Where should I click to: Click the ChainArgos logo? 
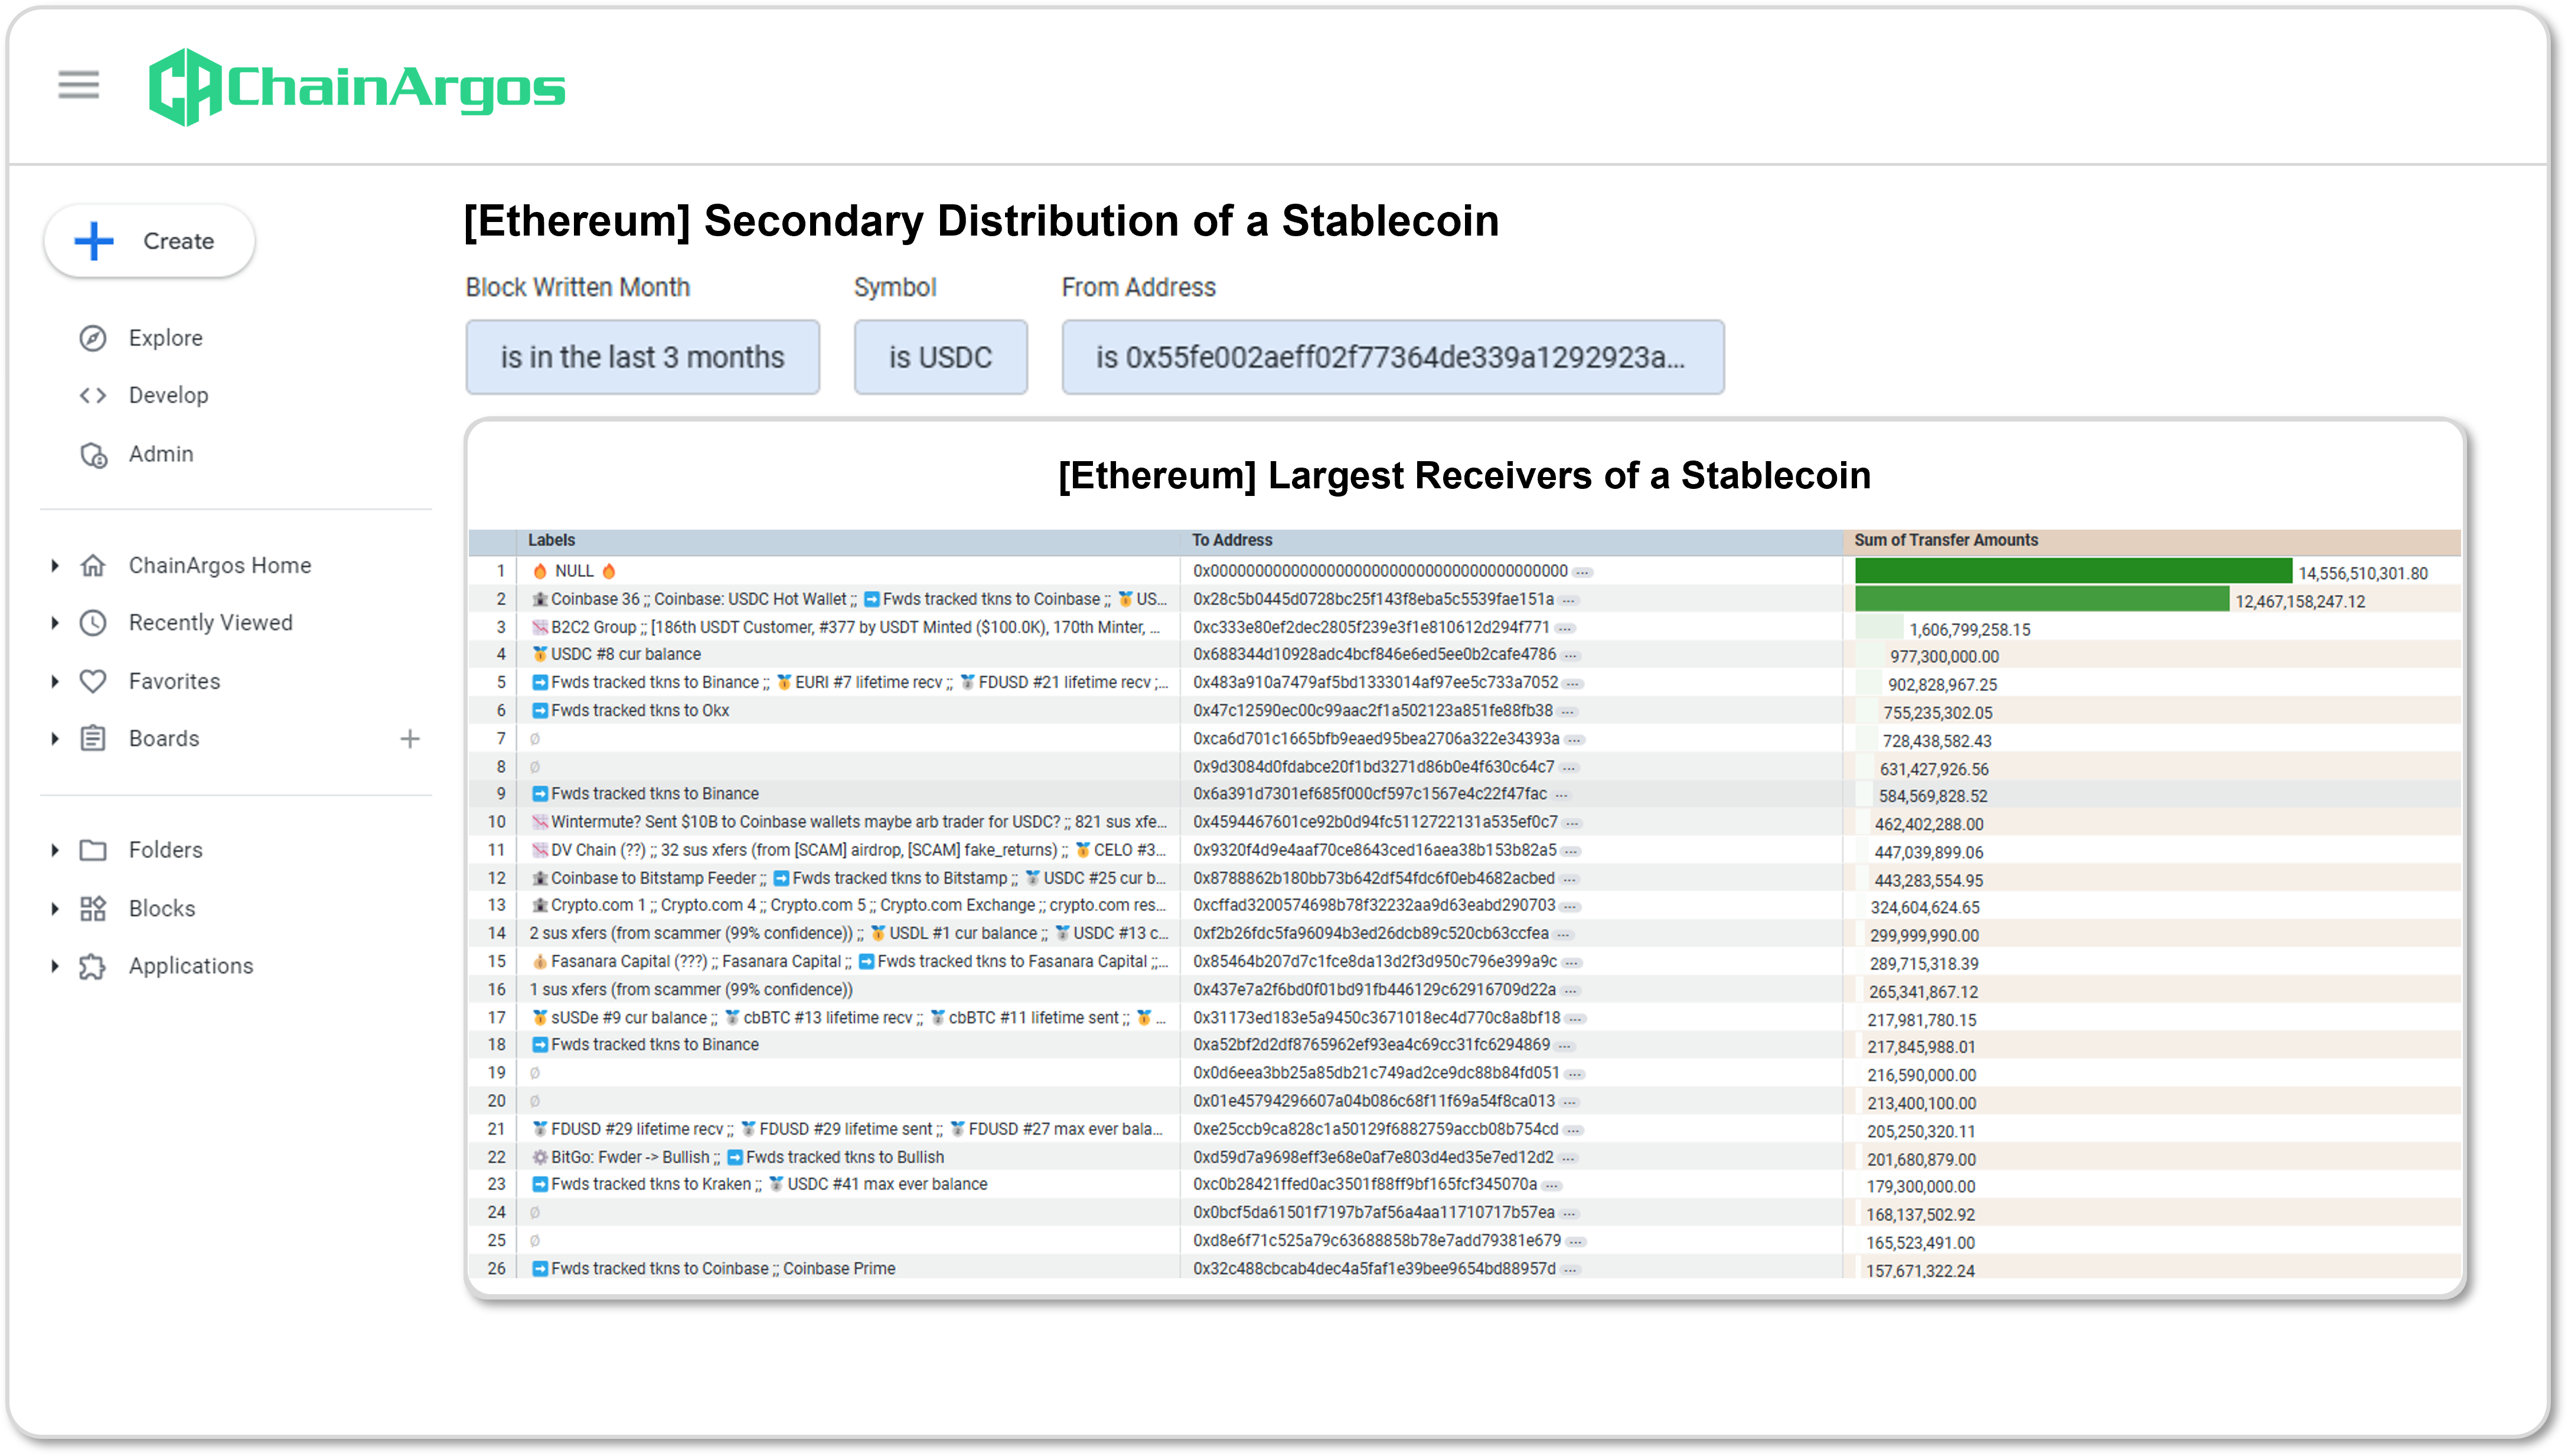[357, 87]
